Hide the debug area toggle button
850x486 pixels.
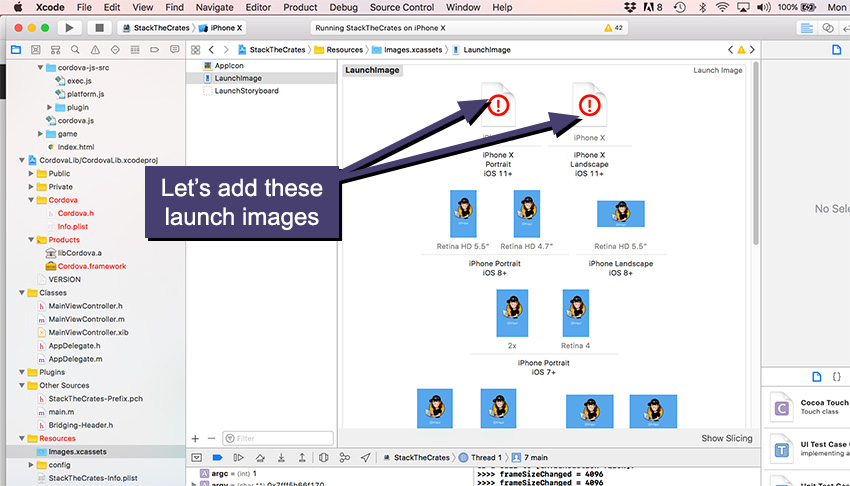[x=197, y=458]
